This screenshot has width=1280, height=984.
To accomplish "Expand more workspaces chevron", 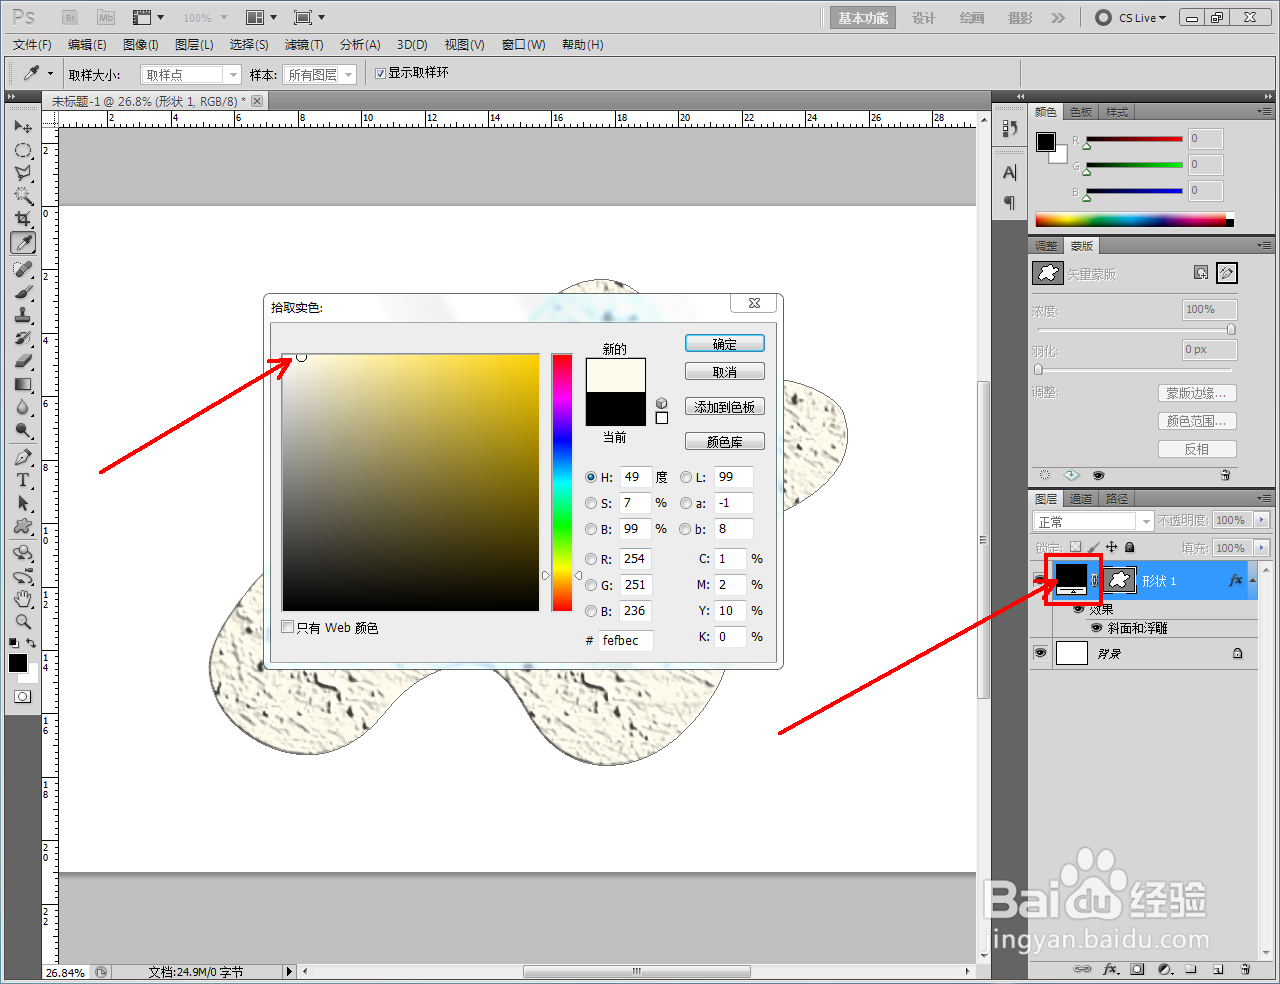I will coord(1058,18).
